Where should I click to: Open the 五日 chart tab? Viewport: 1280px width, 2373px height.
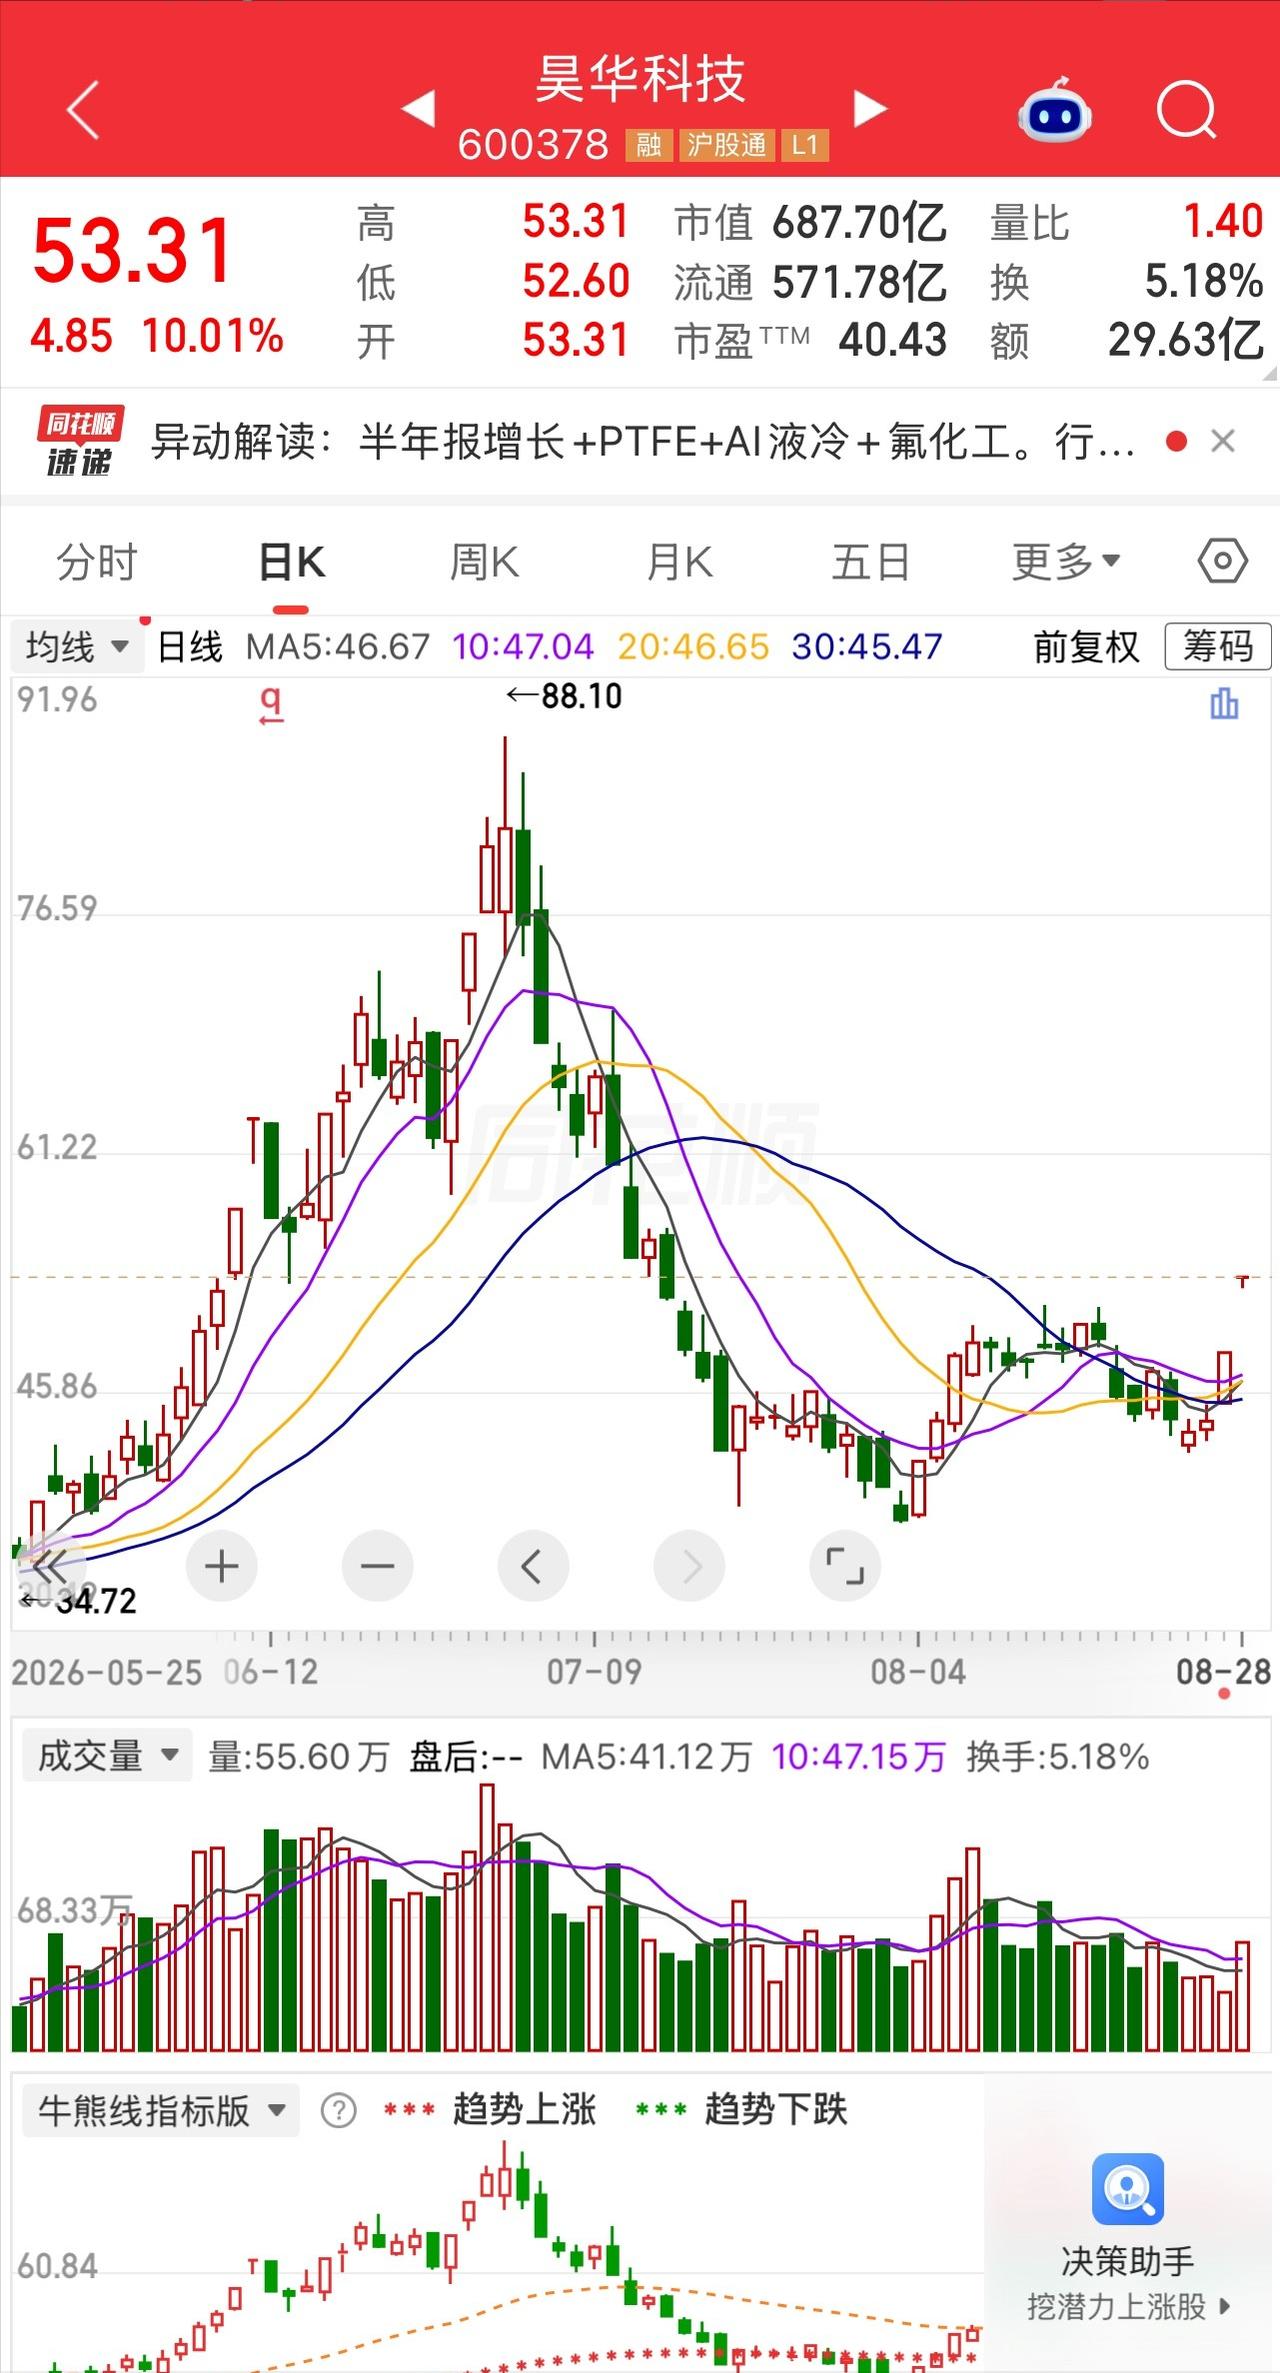click(871, 562)
